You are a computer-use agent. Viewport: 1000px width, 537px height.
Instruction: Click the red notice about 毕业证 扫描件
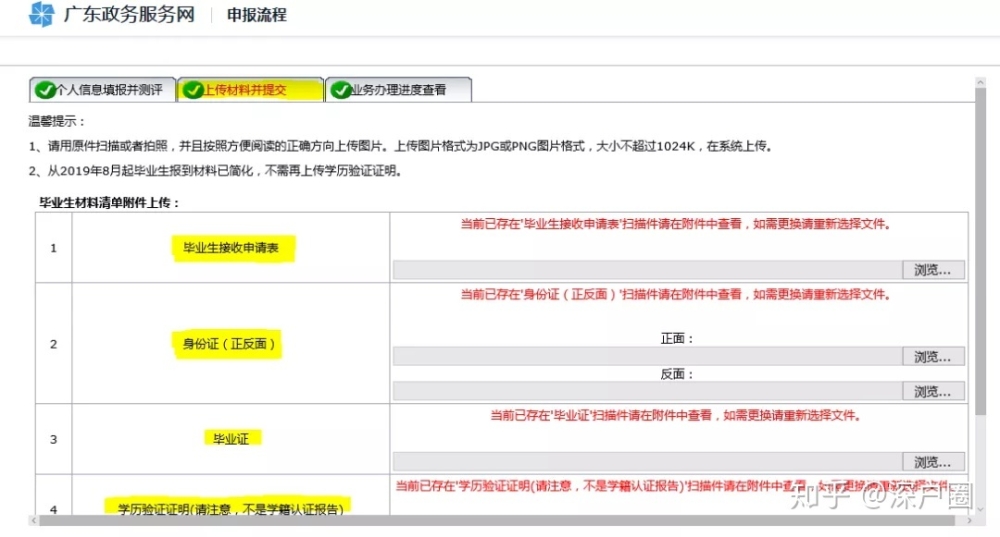tap(676, 415)
